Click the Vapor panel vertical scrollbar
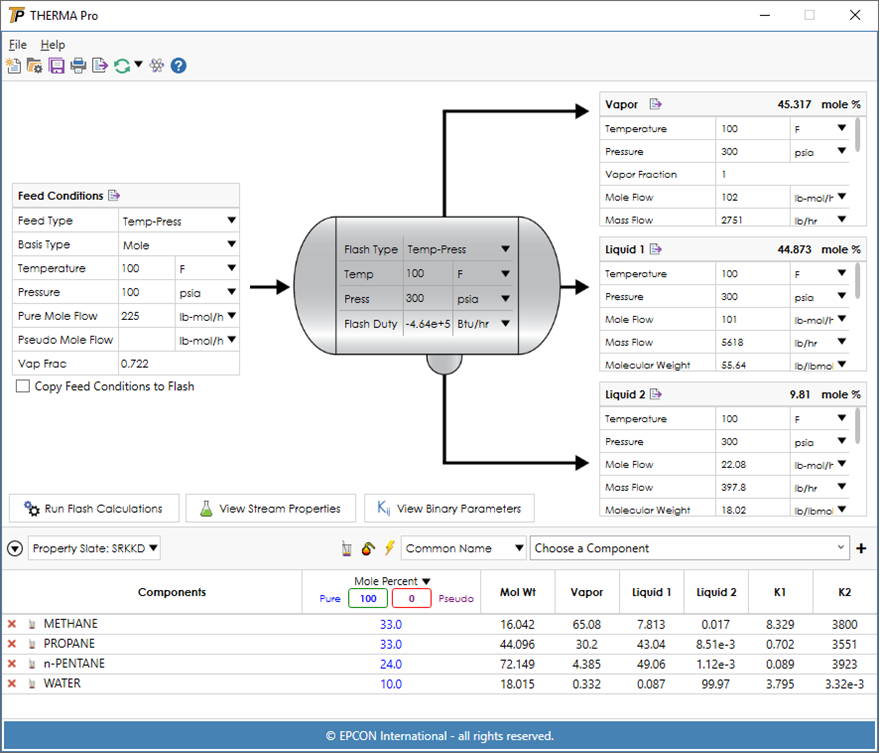This screenshot has height=753, width=880. 858,135
